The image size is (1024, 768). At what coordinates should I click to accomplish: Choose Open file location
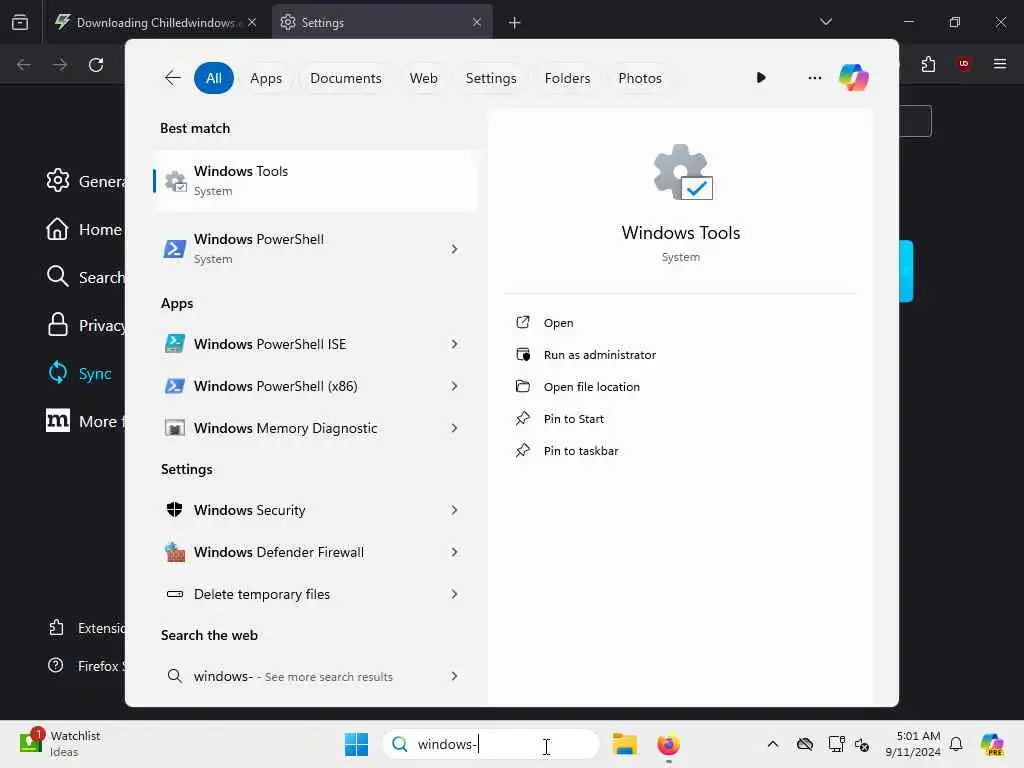tap(592, 387)
